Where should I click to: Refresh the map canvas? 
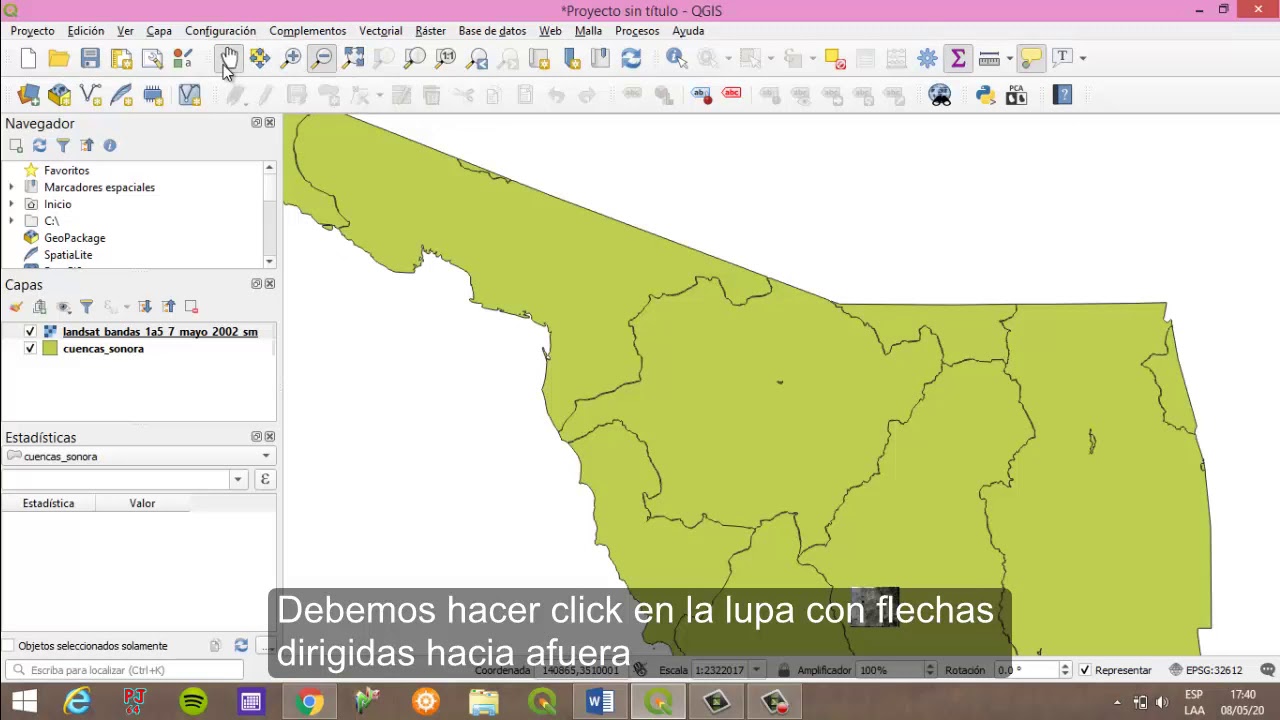click(631, 58)
